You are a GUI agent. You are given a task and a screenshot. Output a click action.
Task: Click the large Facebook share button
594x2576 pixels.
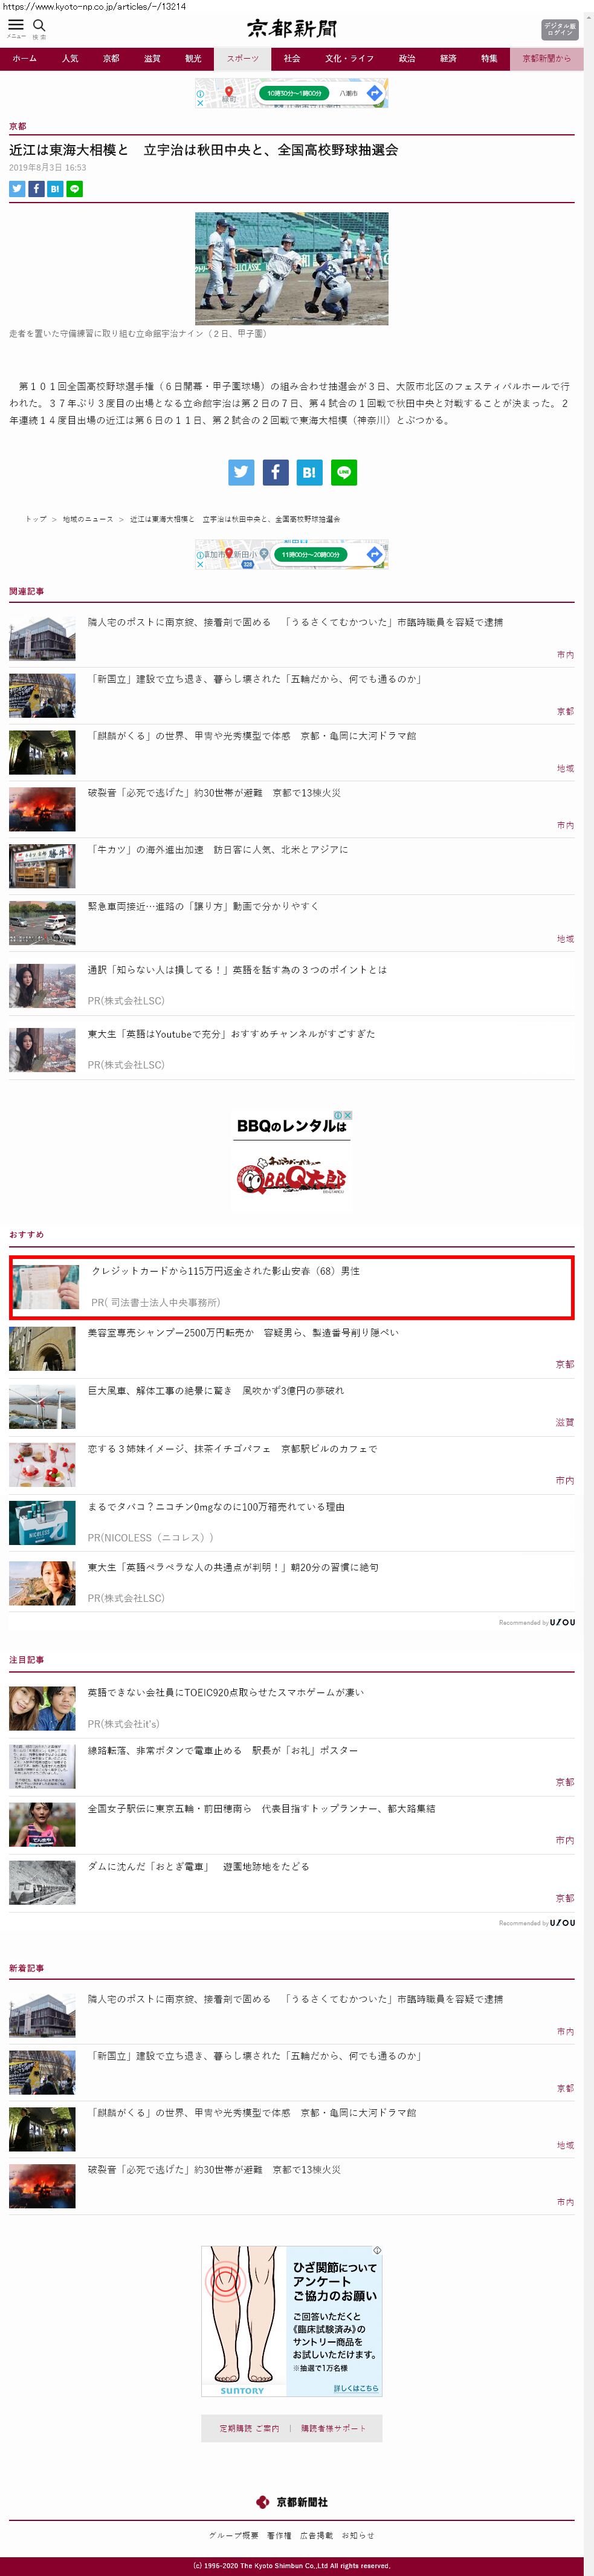click(275, 472)
